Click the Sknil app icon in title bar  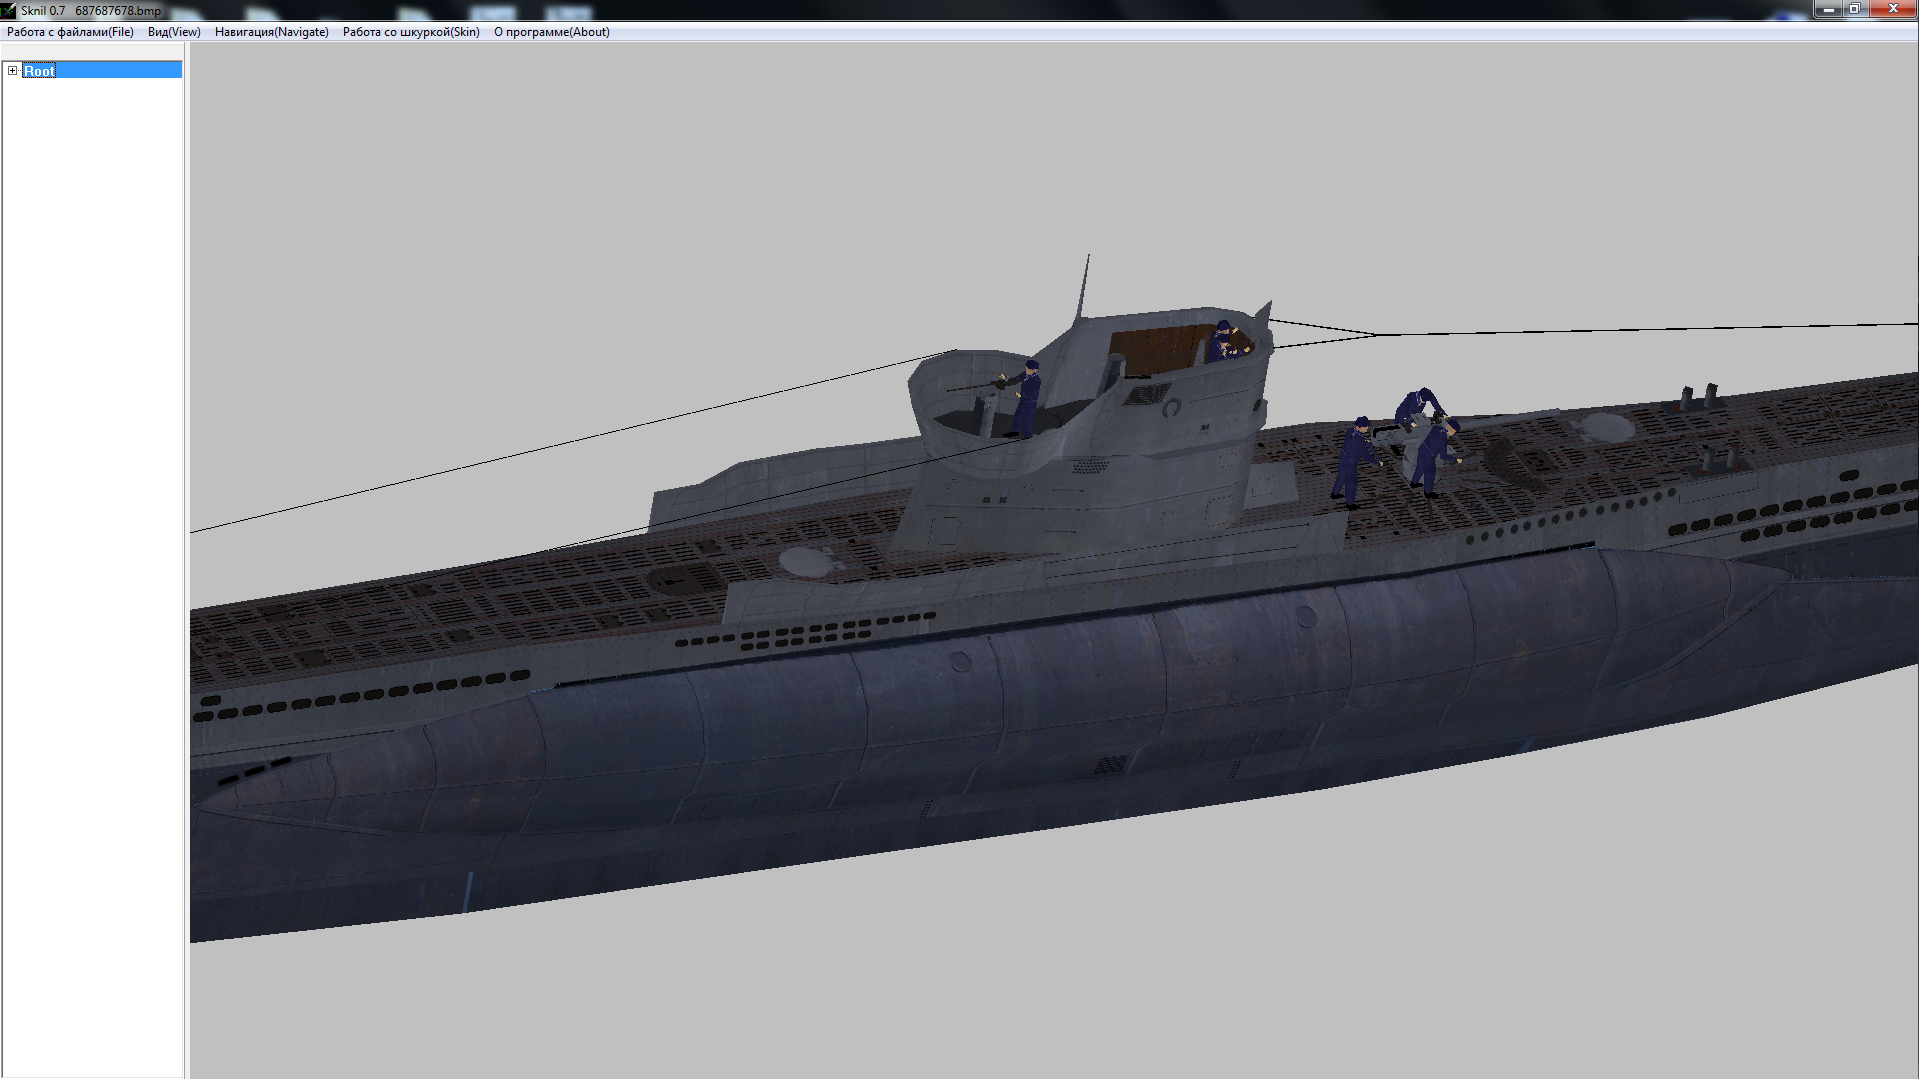9,10
